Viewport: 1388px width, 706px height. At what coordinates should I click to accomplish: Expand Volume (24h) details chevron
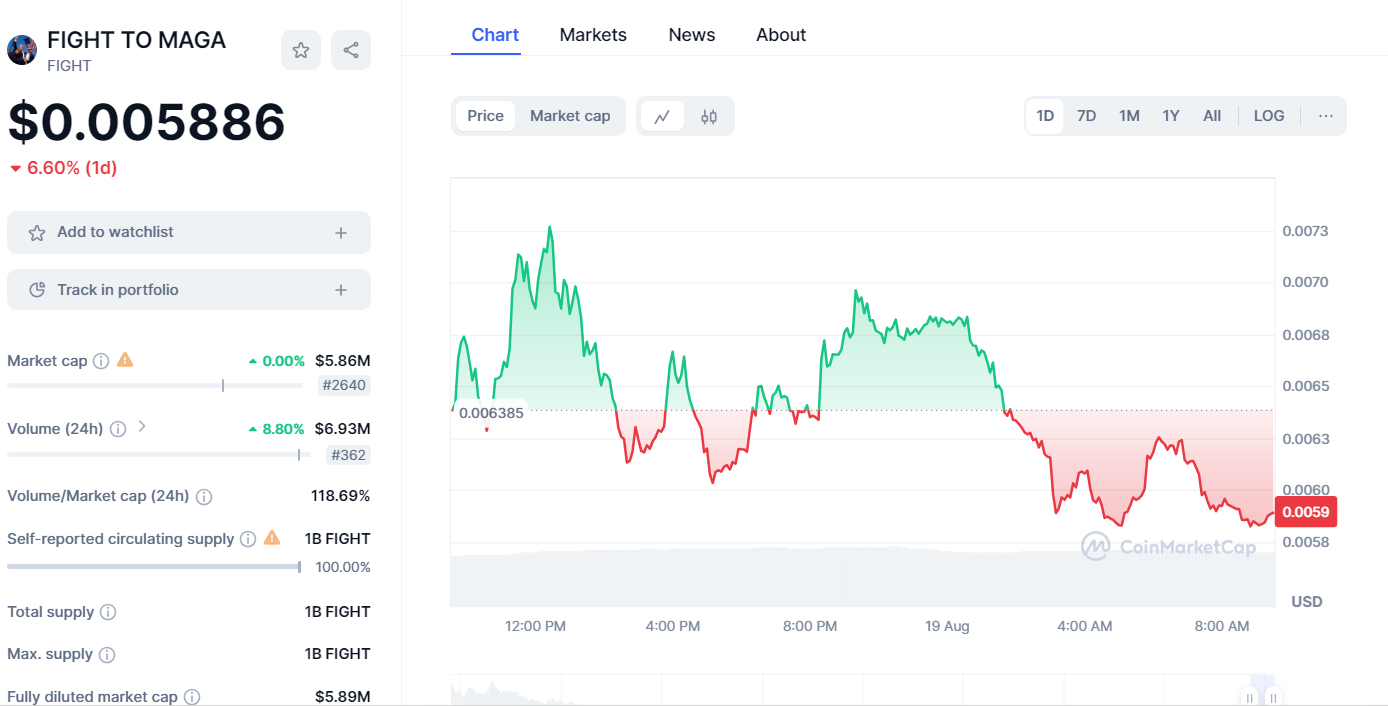(x=142, y=427)
